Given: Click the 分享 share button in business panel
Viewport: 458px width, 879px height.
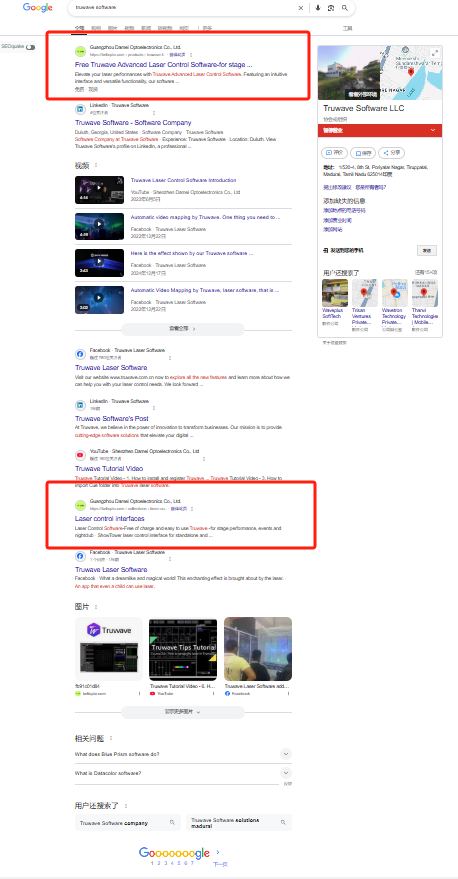Looking at the screenshot, I should click(x=391, y=152).
